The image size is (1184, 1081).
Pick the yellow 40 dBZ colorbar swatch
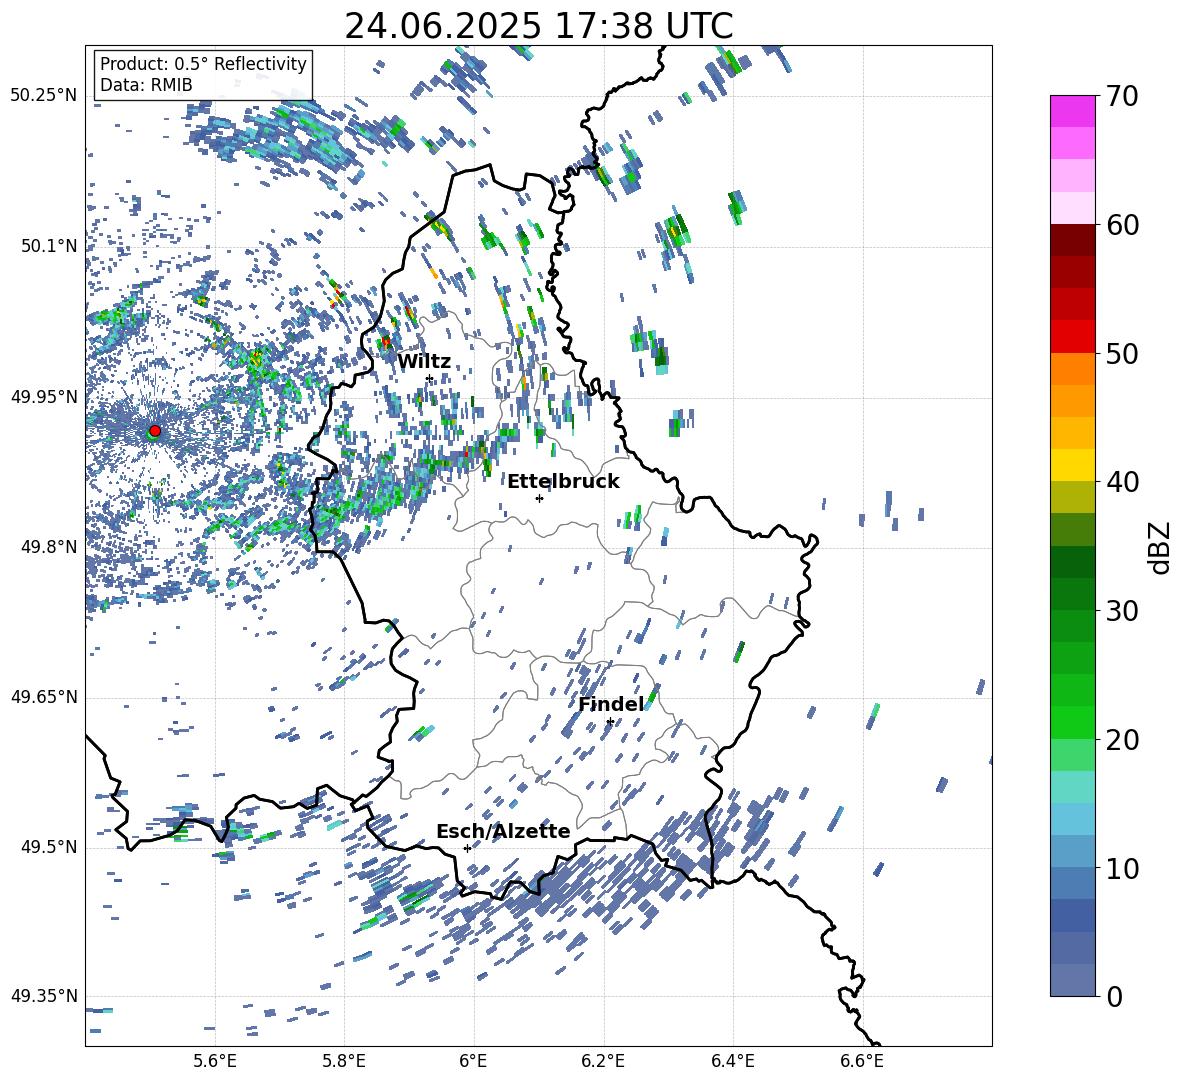coord(1072,465)
